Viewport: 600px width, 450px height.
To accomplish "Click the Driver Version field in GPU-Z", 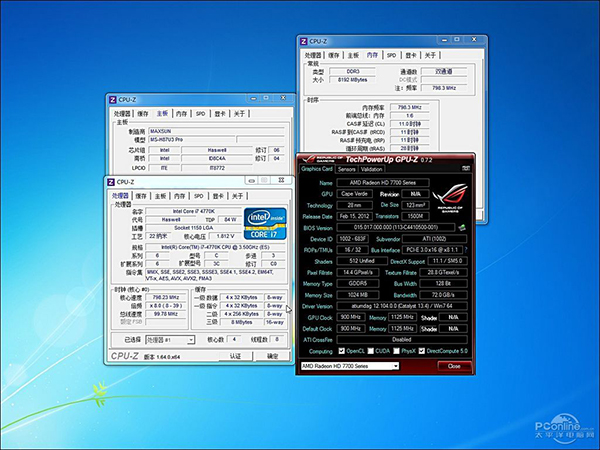I will [402, 306].
